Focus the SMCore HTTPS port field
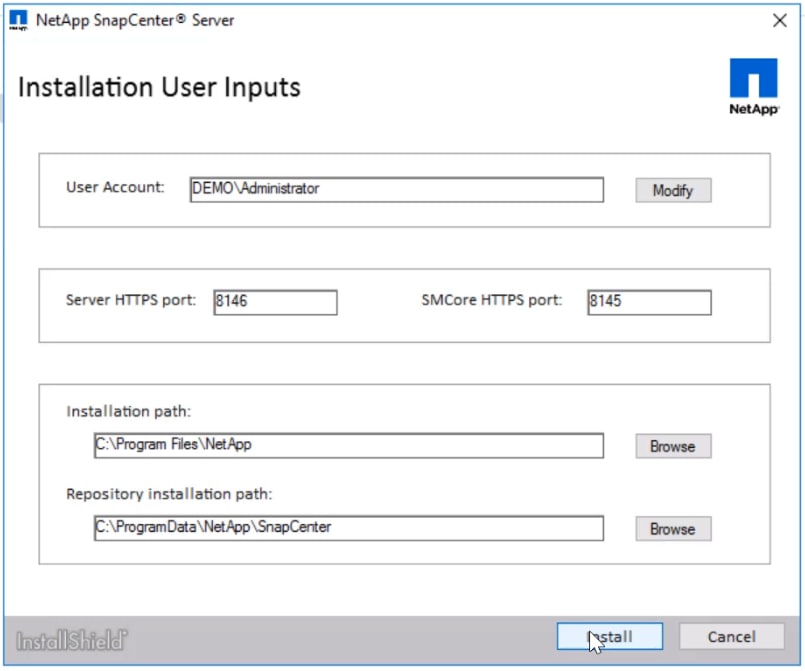 [x=649, y=302]
